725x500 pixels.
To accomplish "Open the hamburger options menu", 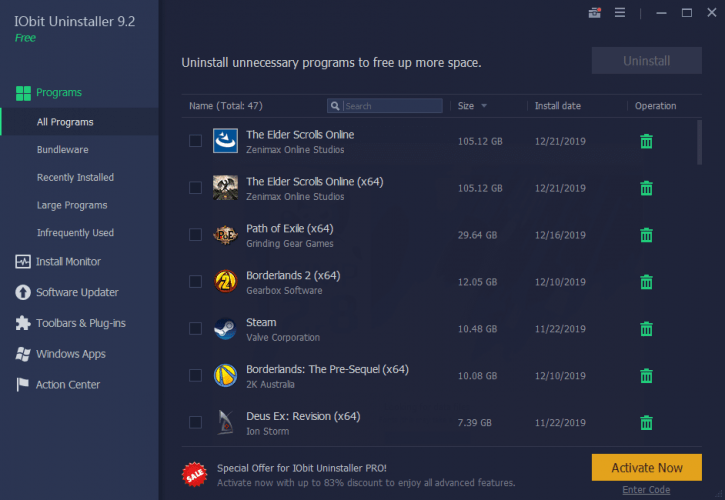I will [x=620, y=13].
